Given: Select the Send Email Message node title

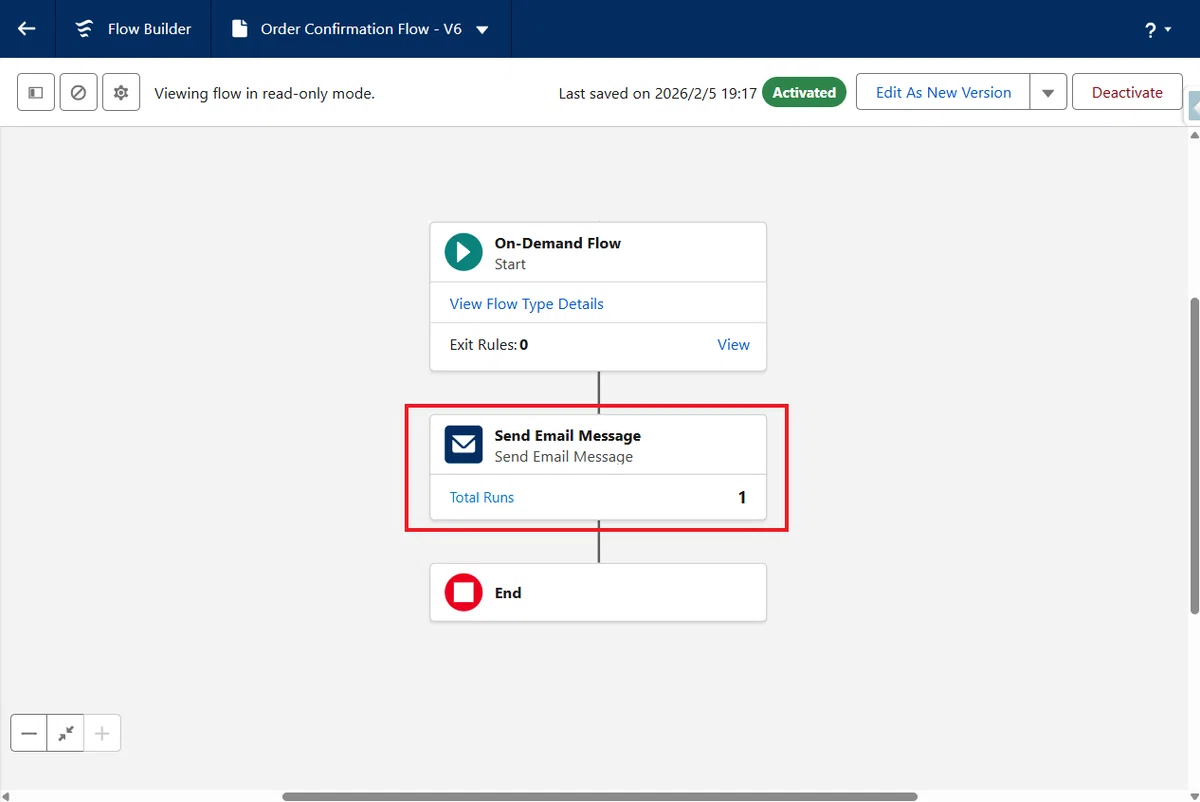Looking at the screenshot, I should point(567,436).
